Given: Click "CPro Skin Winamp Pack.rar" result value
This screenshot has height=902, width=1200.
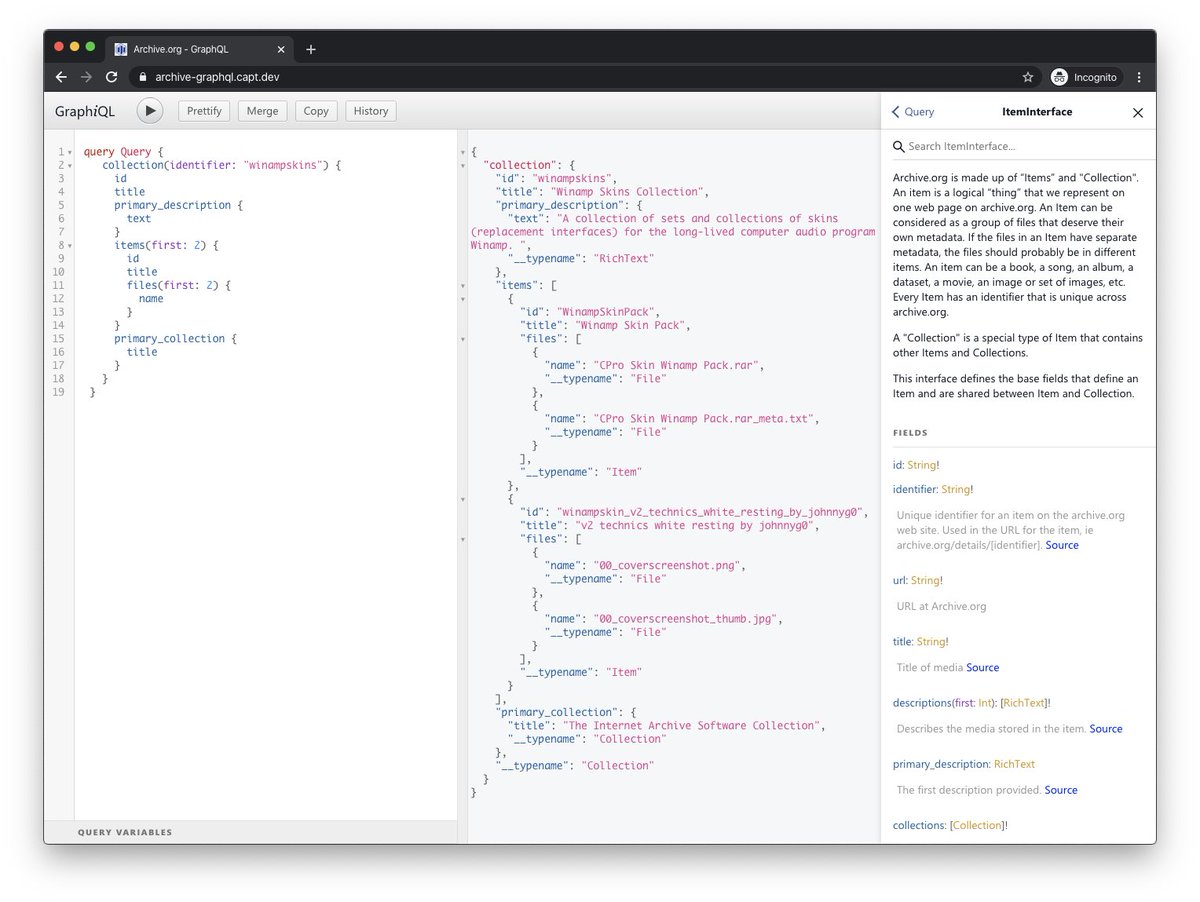Looking at the screenshot, I should (678, 365).
